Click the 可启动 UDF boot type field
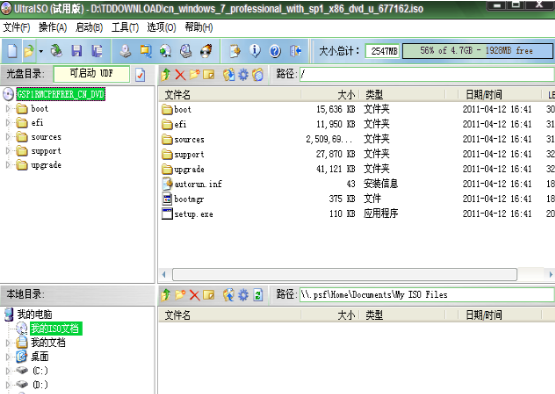 91,74
